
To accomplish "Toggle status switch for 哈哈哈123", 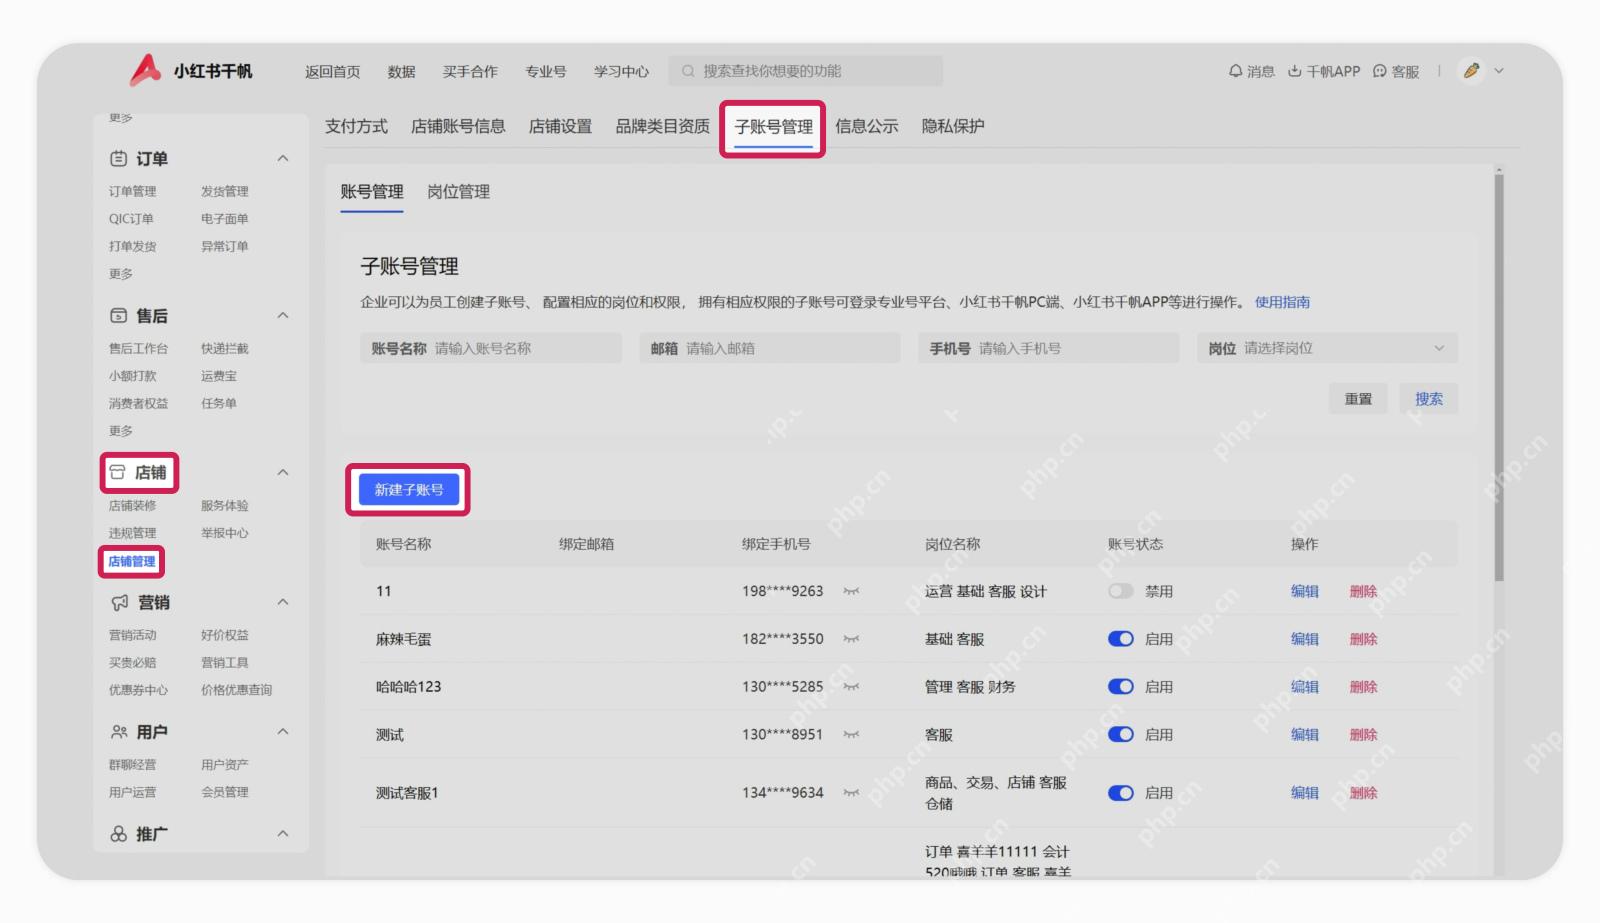I will pos(1121,687).
